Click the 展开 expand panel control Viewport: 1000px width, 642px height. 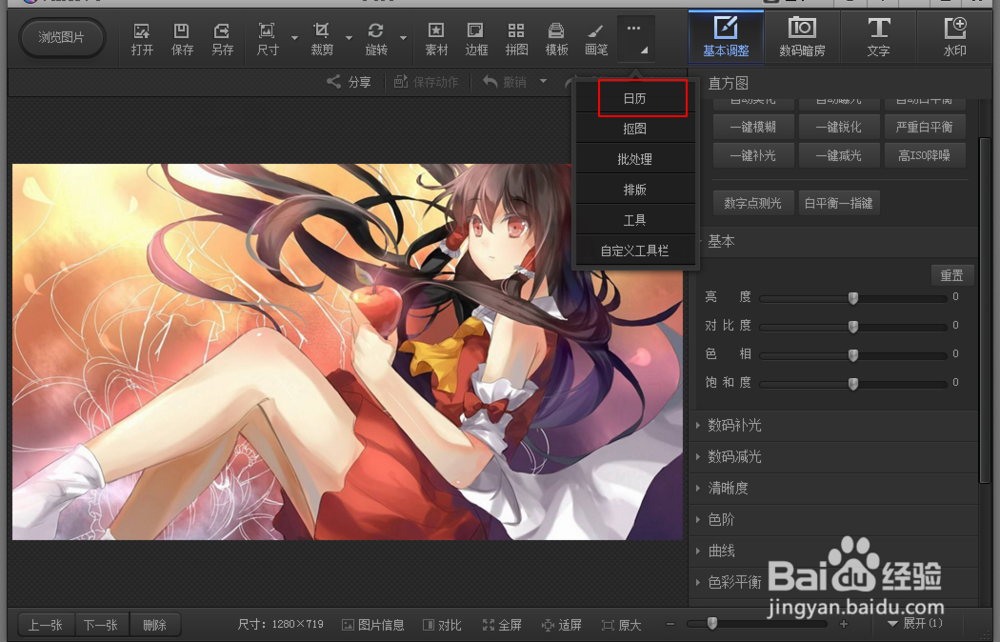click(x=915, y=624)
